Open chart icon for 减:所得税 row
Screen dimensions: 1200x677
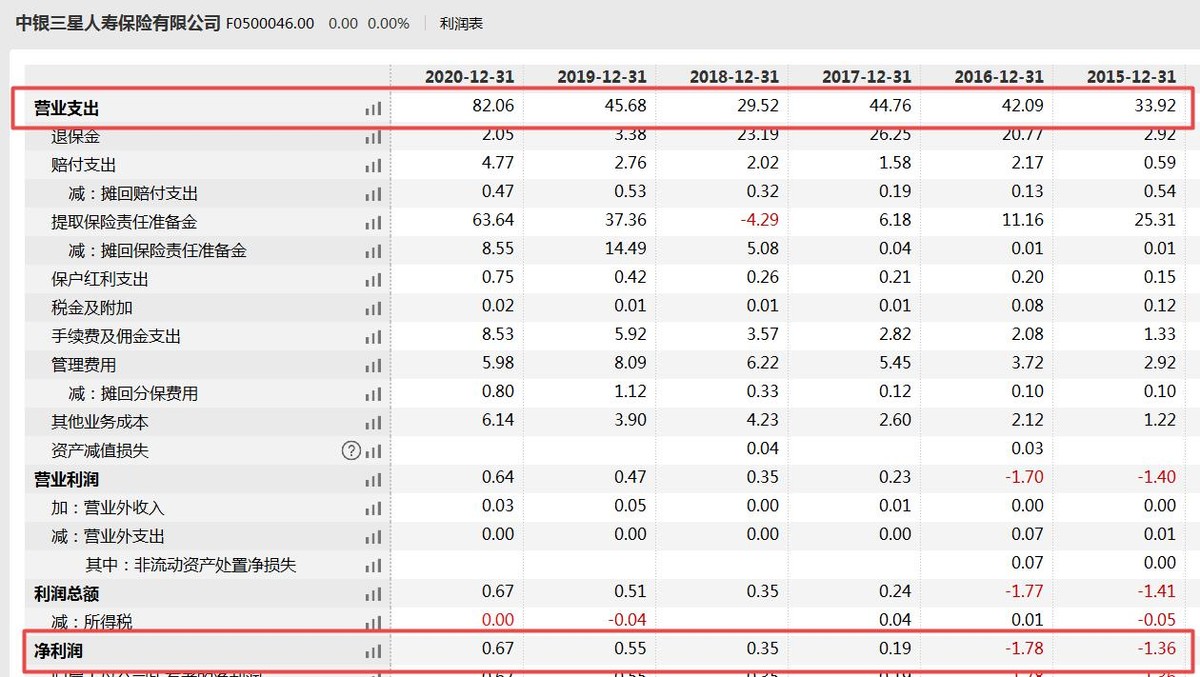pyautogui.click(x=373, y=623)
